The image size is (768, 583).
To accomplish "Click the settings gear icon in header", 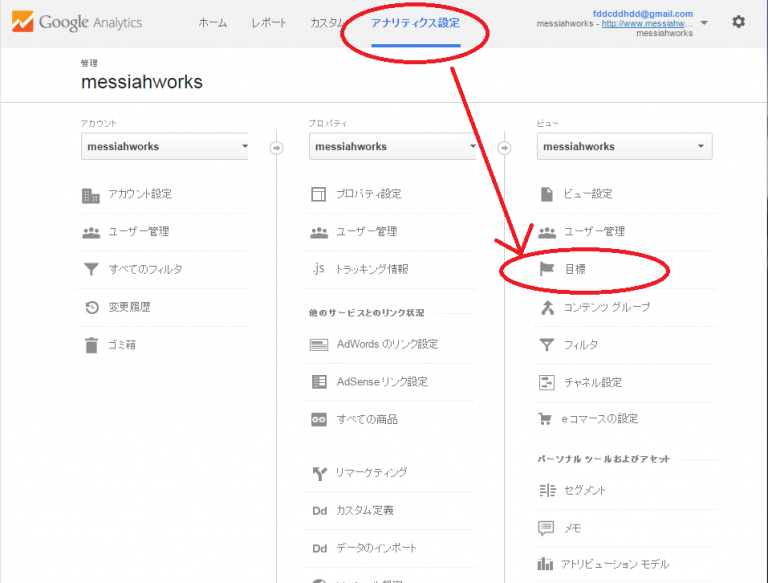I will point(738,21).
